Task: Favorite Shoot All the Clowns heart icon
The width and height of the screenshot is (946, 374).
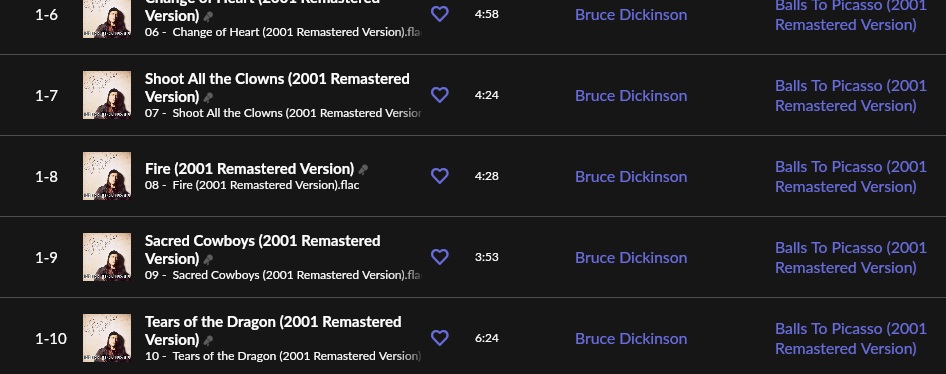Action: tap(440, 95)
